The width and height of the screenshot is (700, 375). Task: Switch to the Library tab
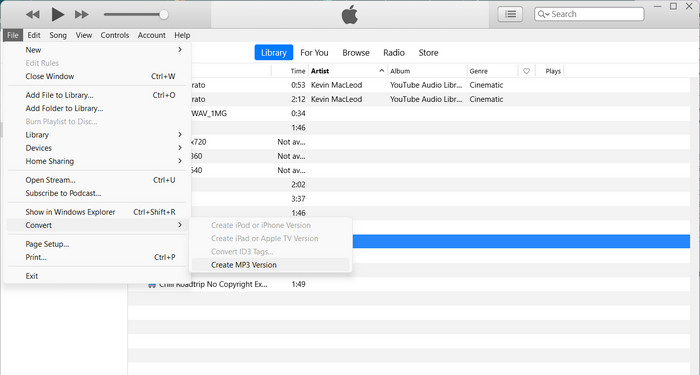[274, 53]
